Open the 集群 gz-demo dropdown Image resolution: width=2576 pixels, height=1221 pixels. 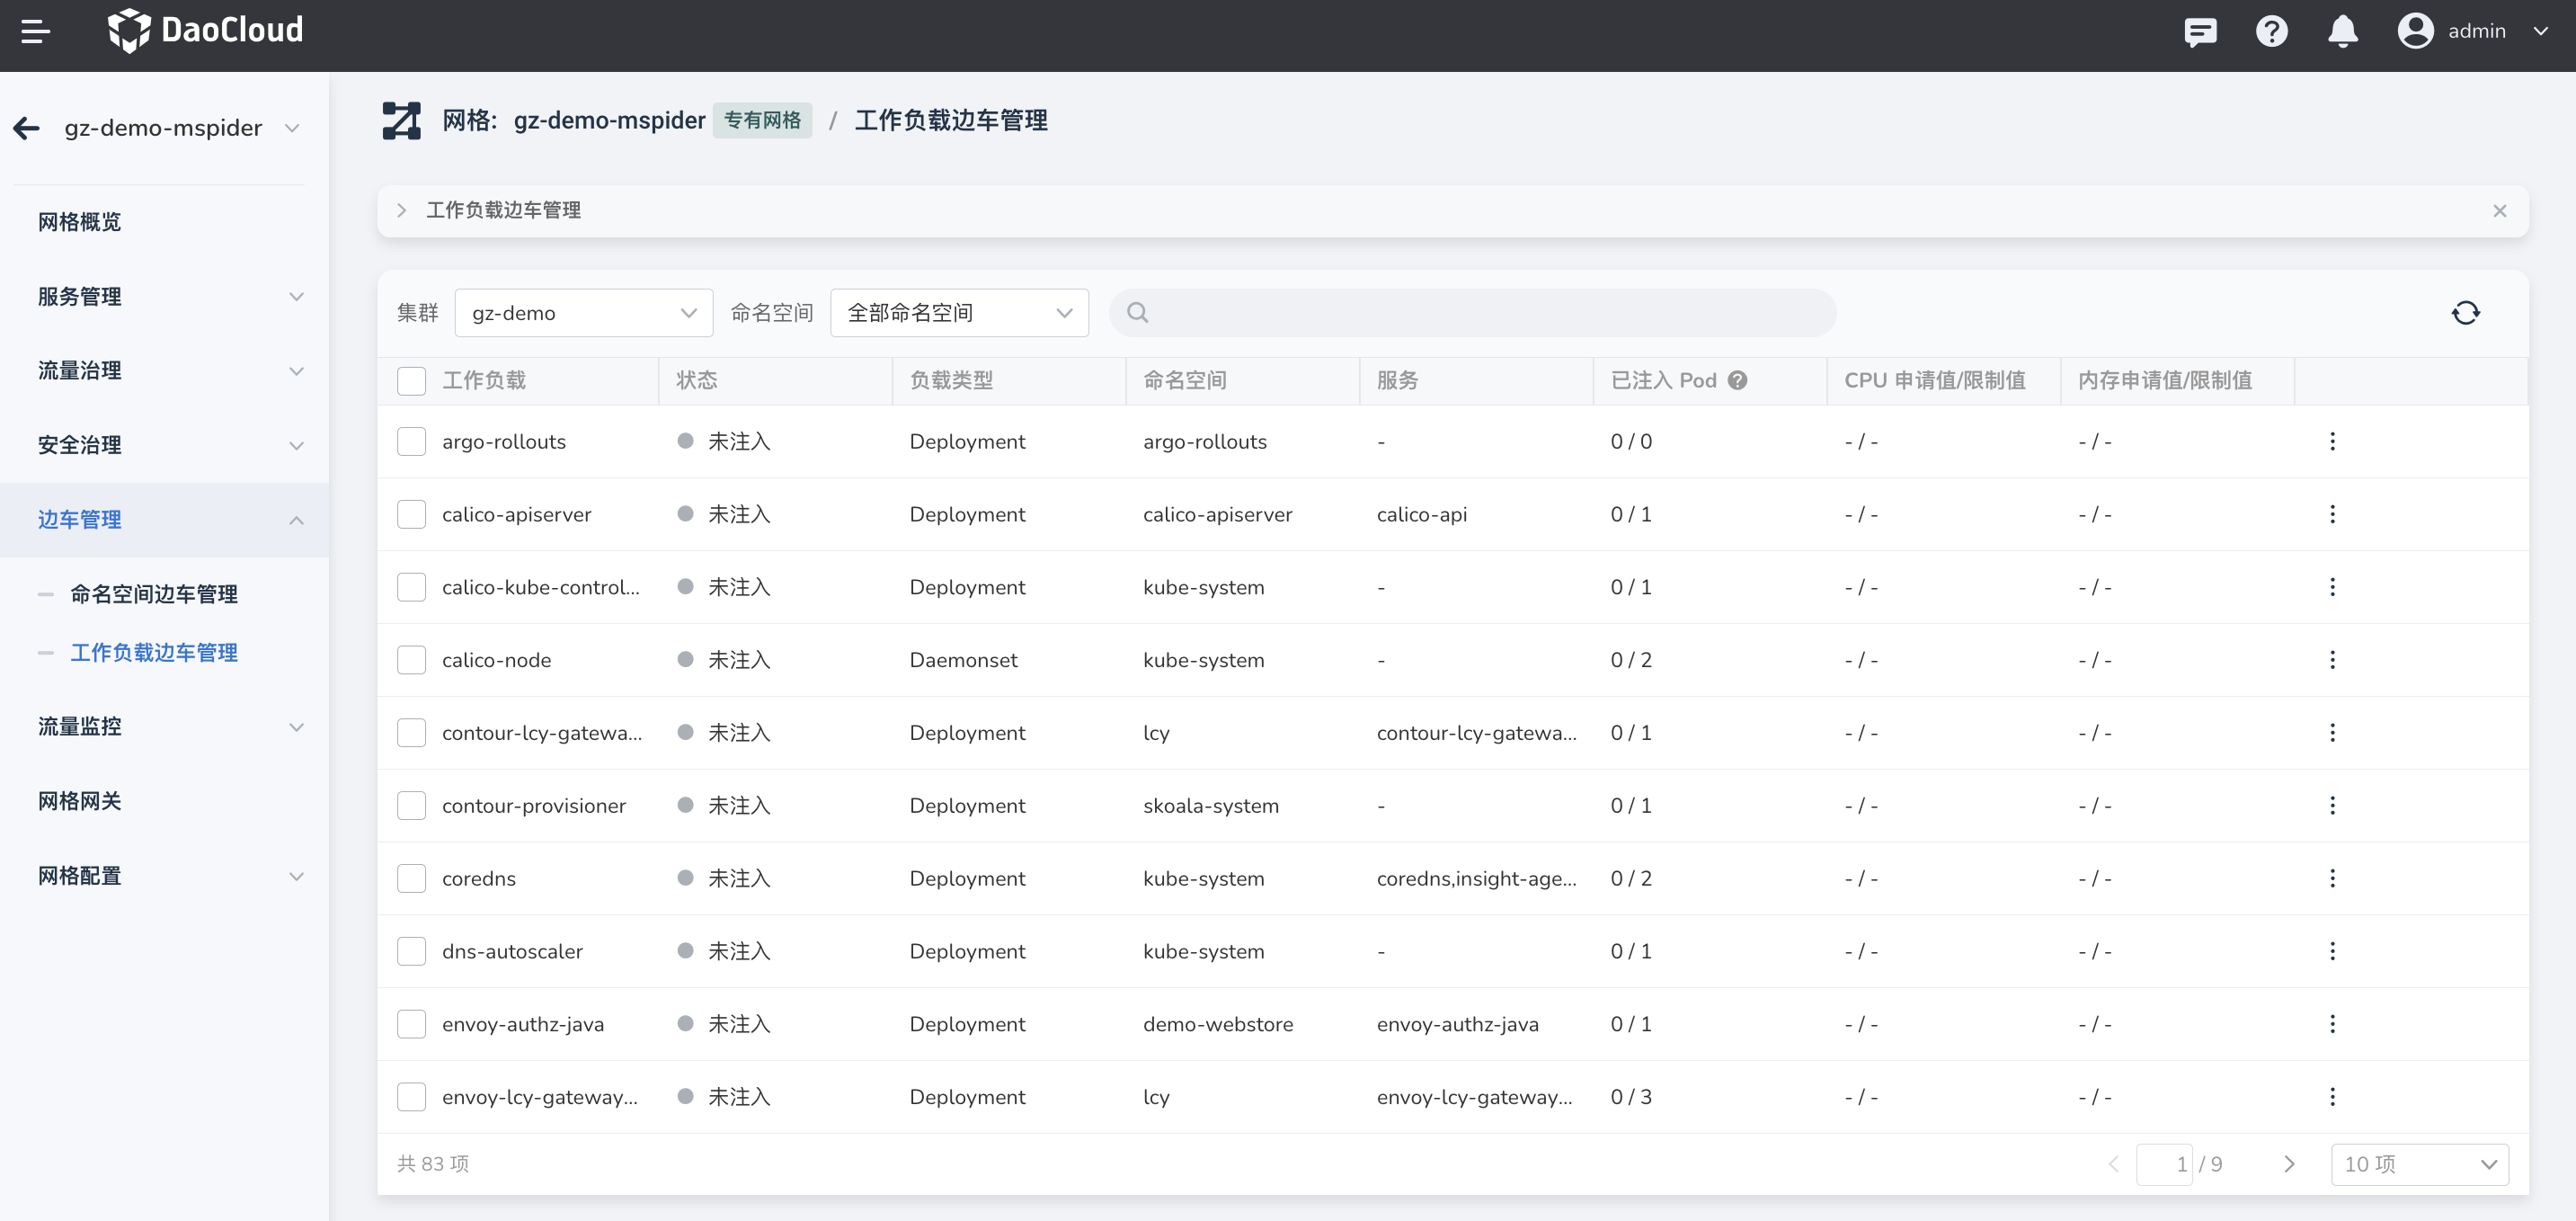(x=583, y=313)
